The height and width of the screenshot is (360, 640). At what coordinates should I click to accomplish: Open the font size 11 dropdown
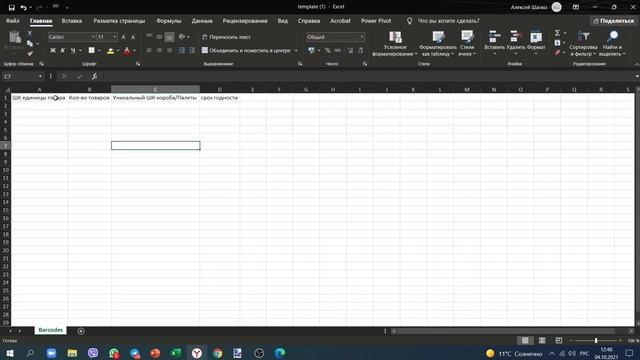tap(115, 37)
